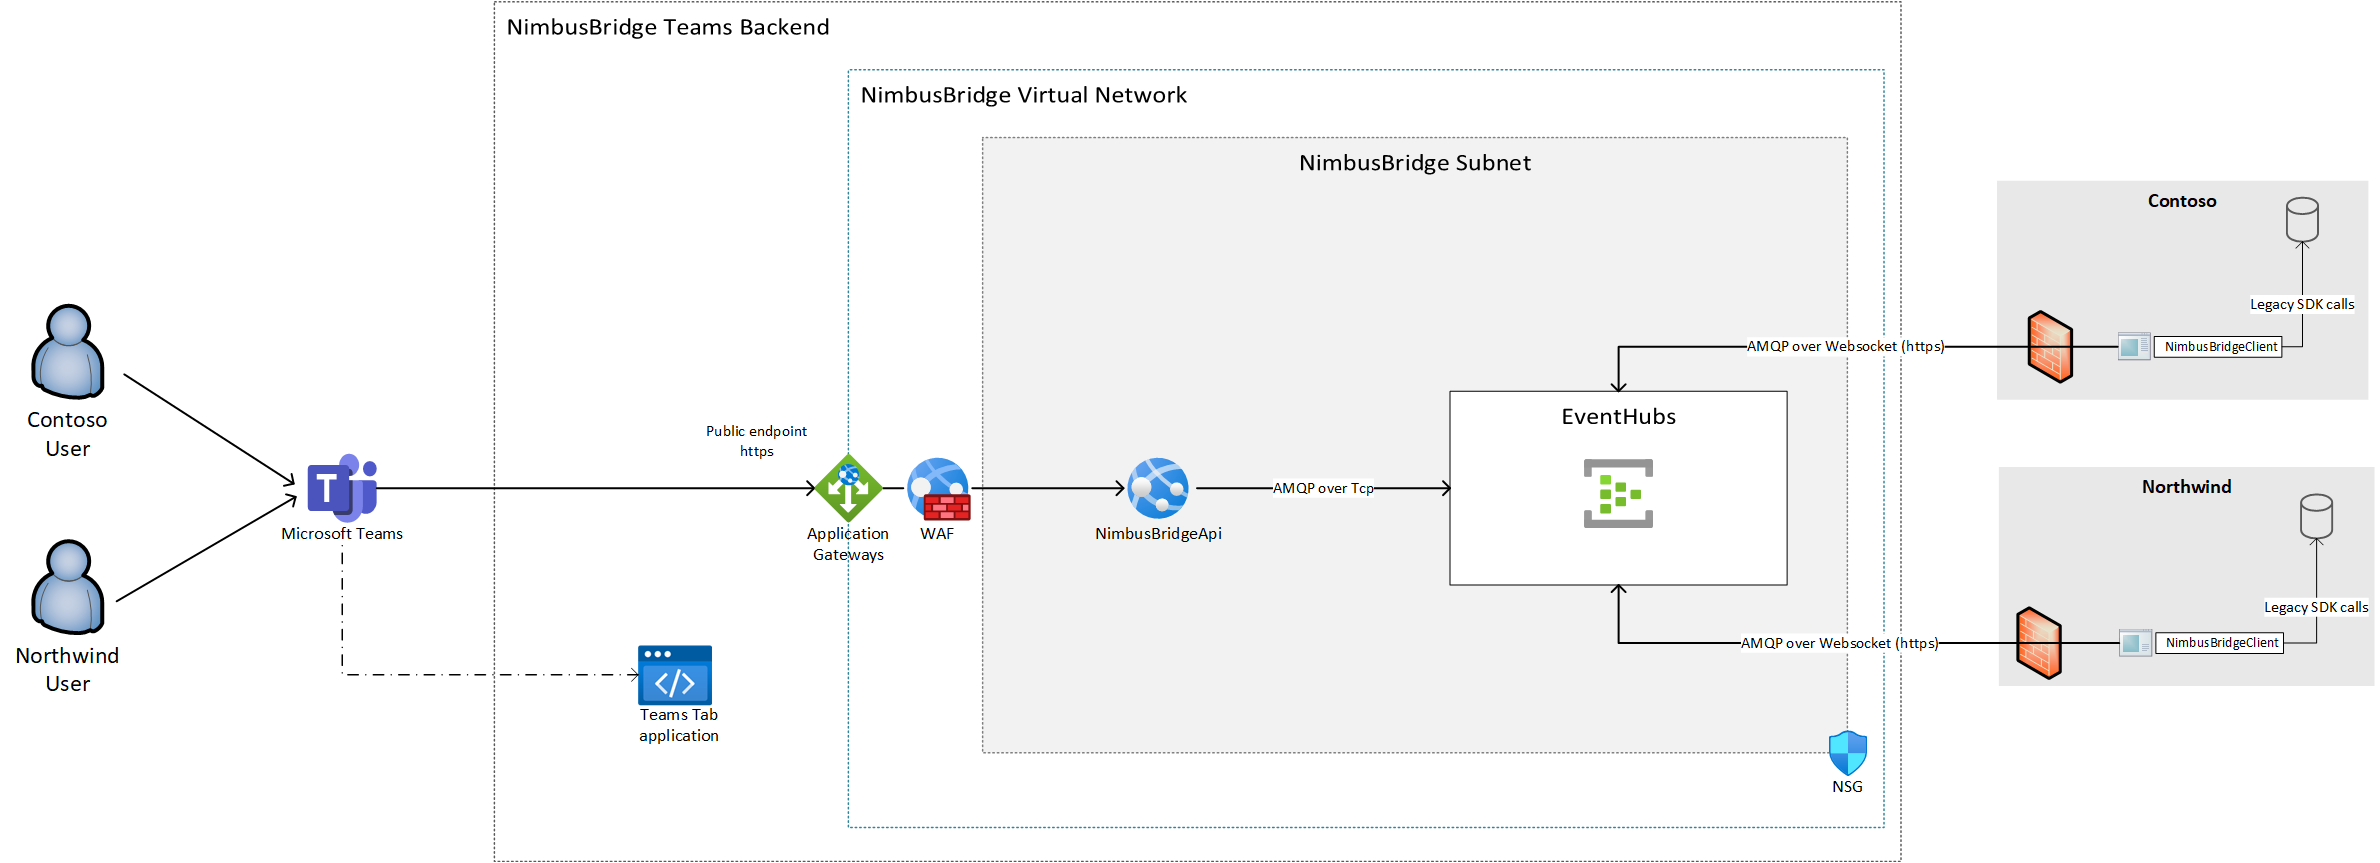
Task: Click the Public endpoint https label
Action: pyautogui.click(x=756, y=441)
